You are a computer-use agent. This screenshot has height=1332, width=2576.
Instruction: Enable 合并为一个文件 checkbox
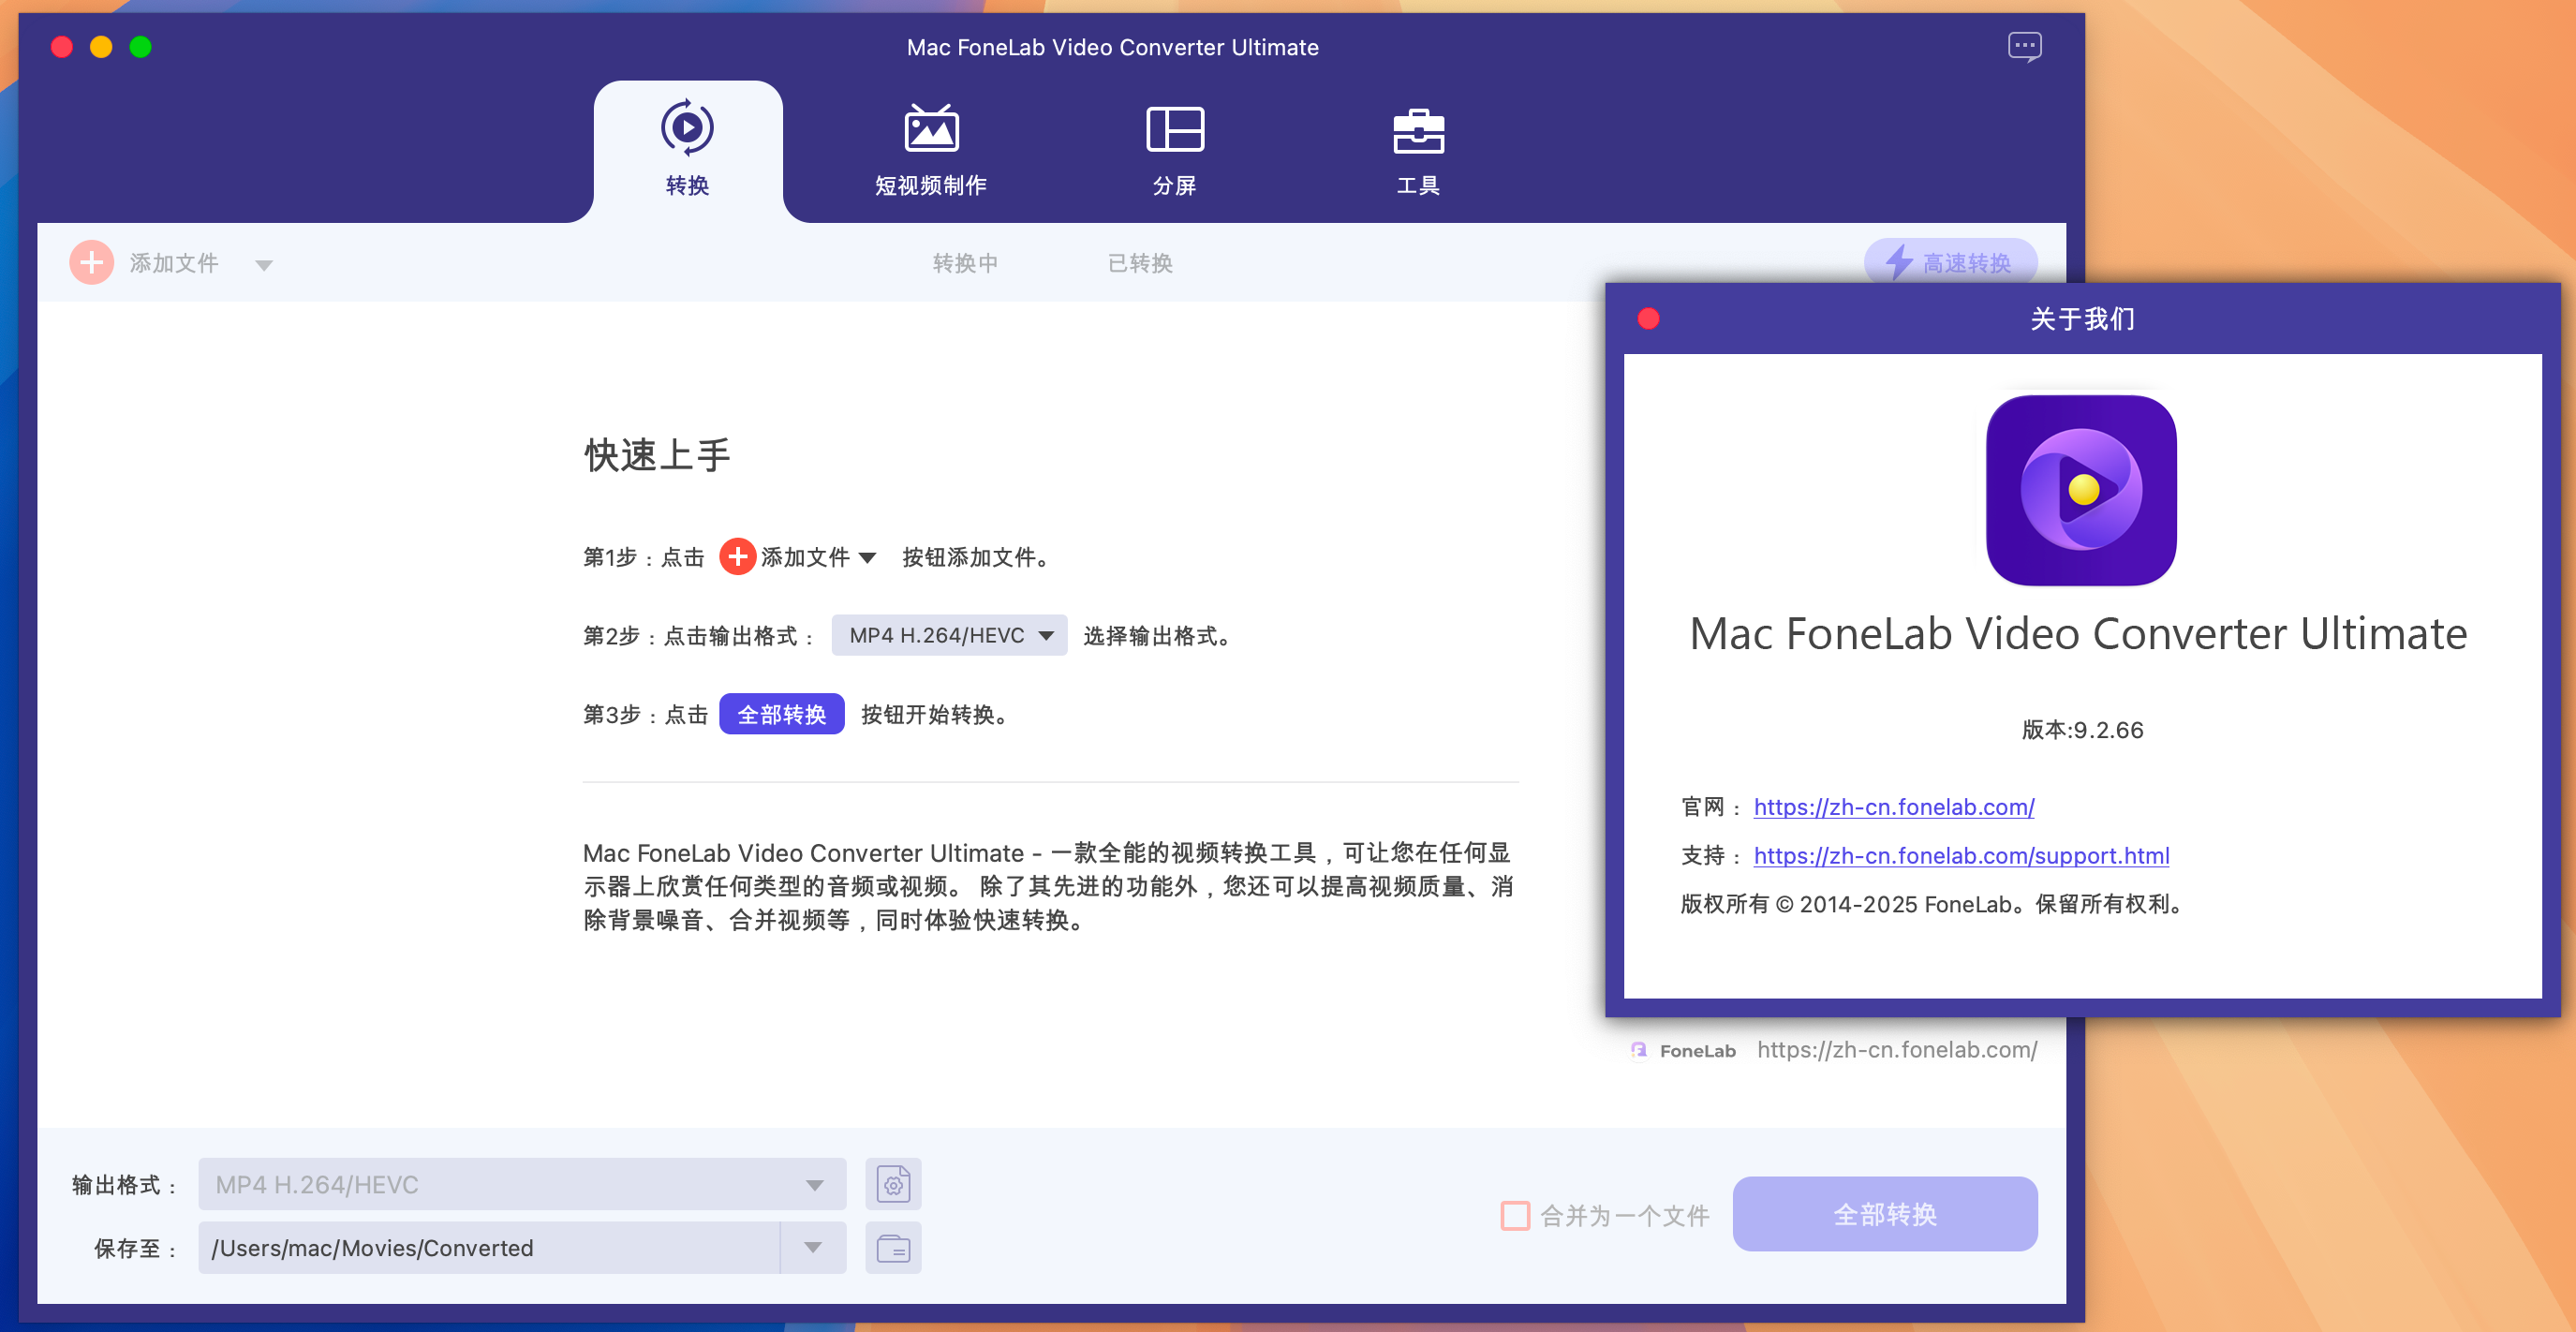coord(1515,1215)
